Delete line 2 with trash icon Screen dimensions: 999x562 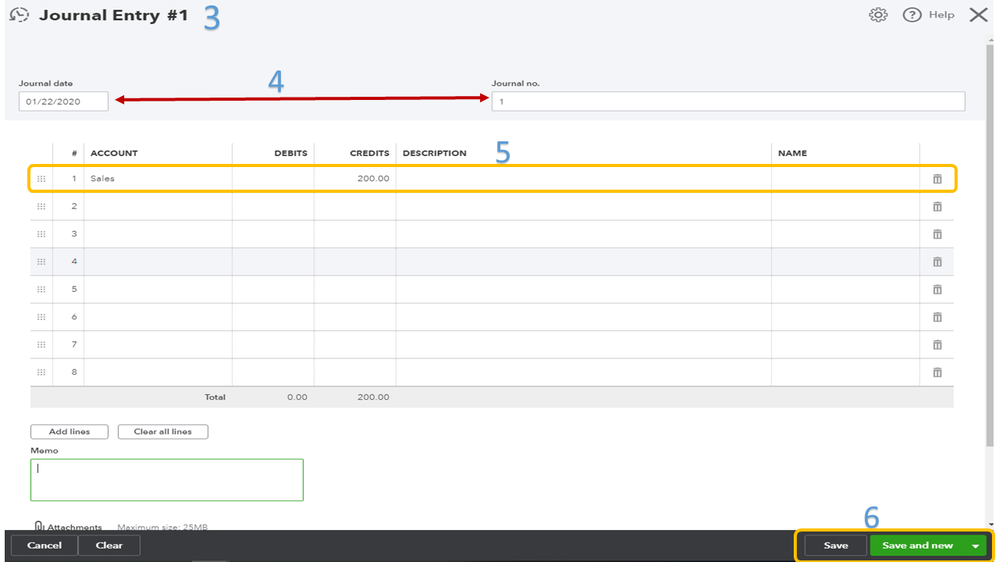(937, 206)
